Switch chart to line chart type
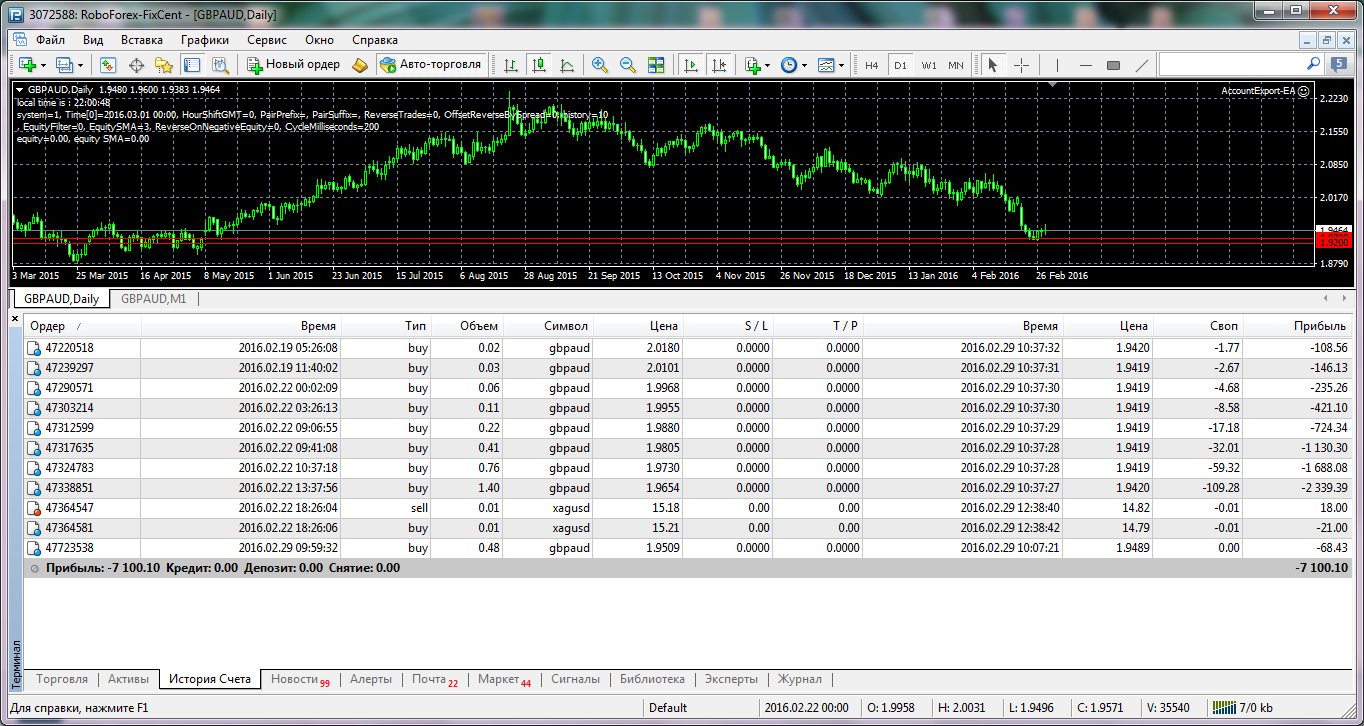The image size is (1364, 726). point(567,64)
